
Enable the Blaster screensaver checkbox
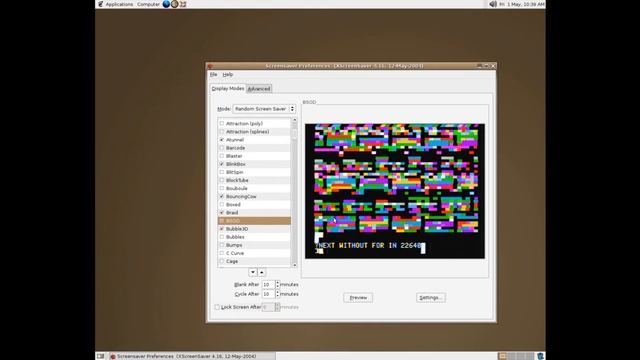222,156
